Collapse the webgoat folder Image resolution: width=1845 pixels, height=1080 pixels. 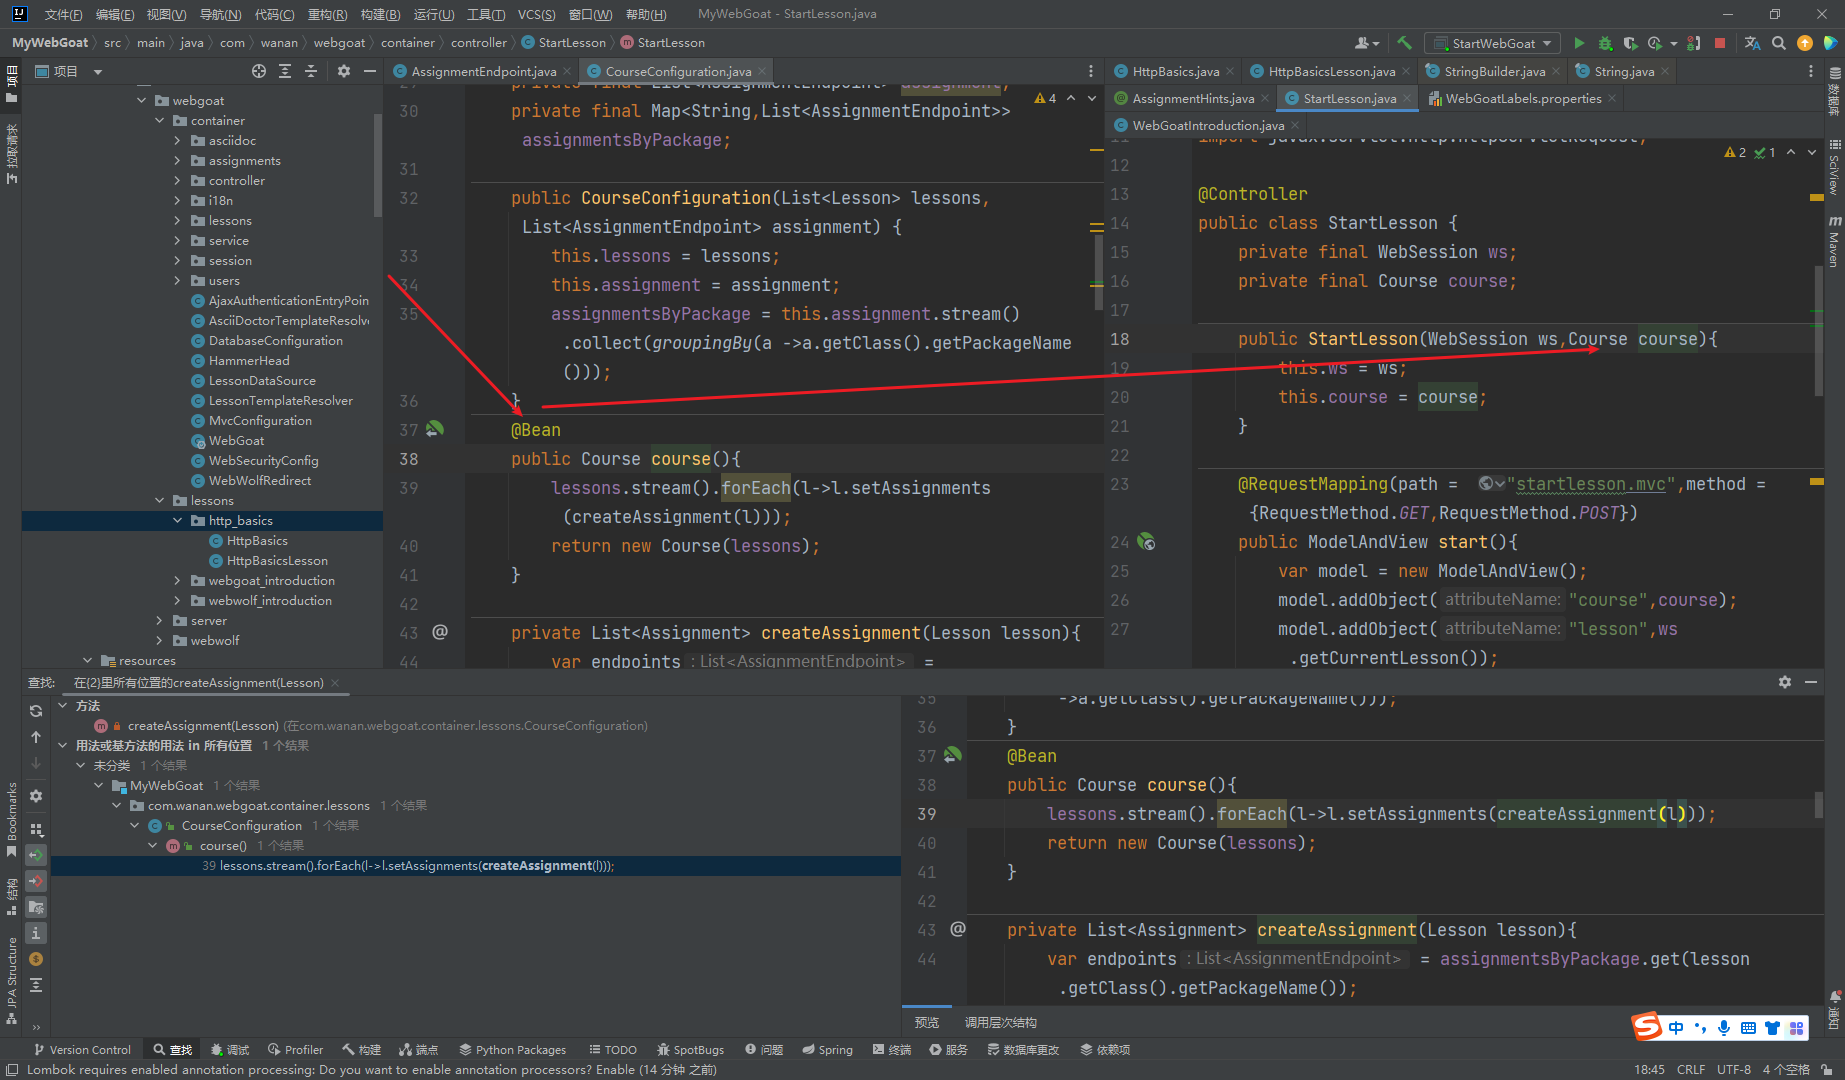[142, 101]
